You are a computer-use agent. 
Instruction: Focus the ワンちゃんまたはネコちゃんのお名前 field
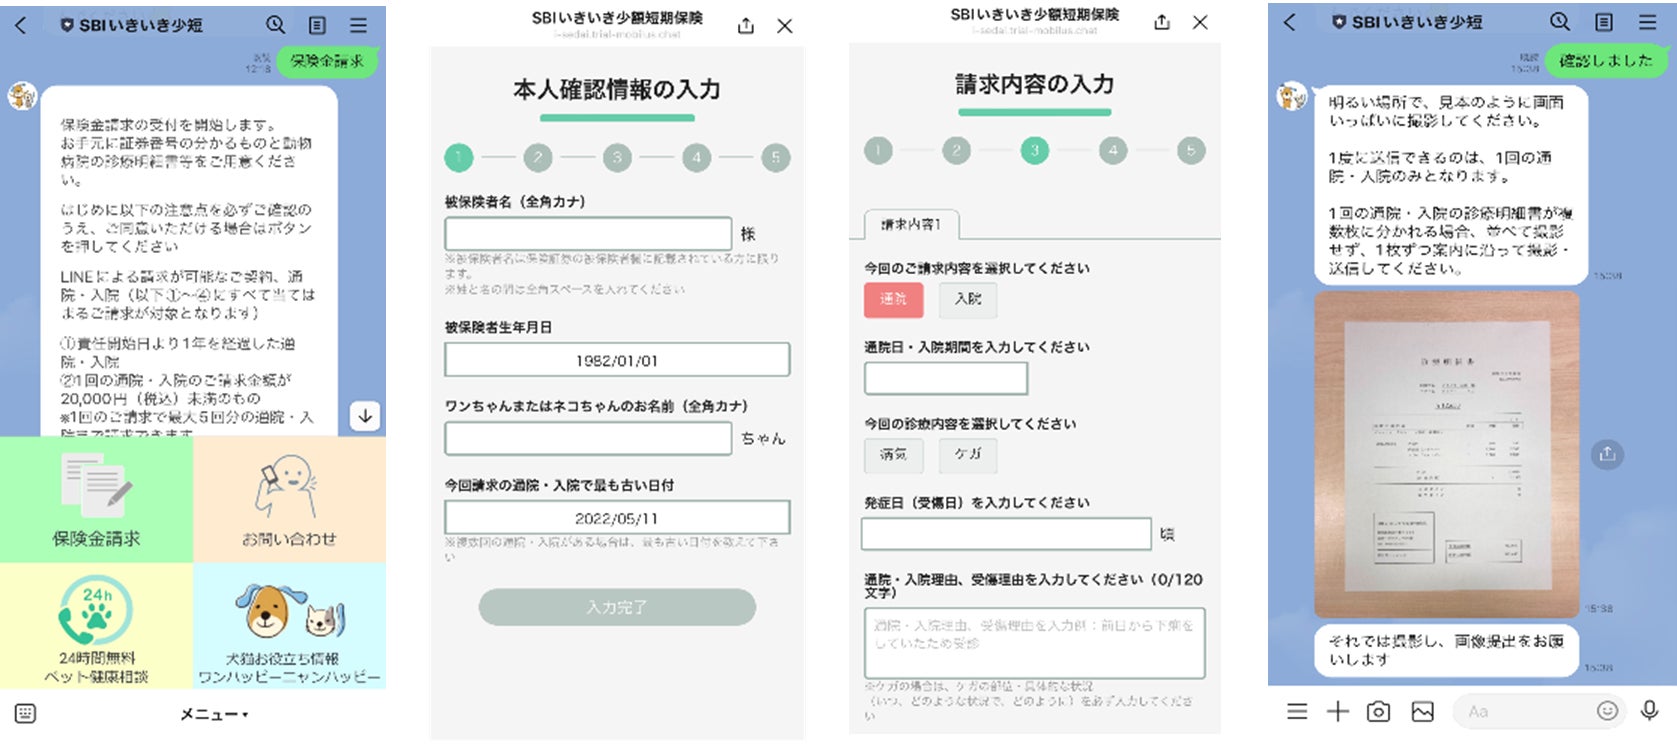point(588,438)
